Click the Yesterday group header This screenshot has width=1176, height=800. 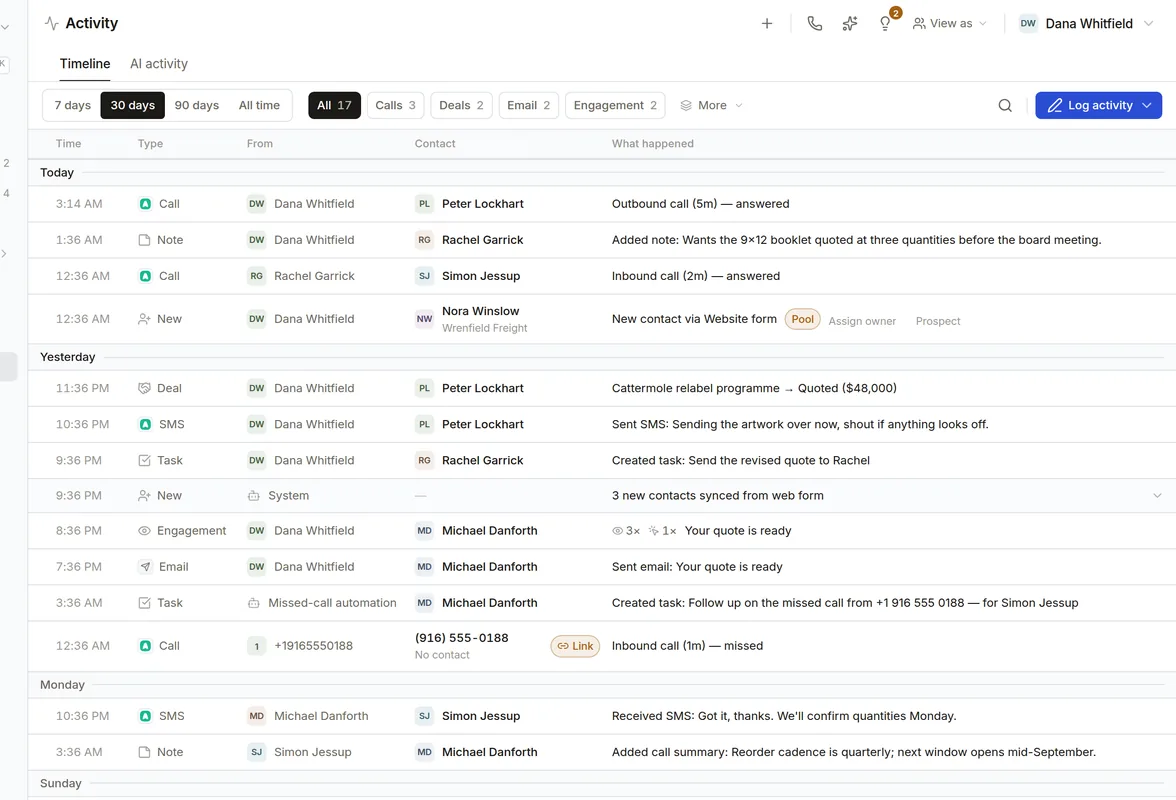(x=68, y=357)
